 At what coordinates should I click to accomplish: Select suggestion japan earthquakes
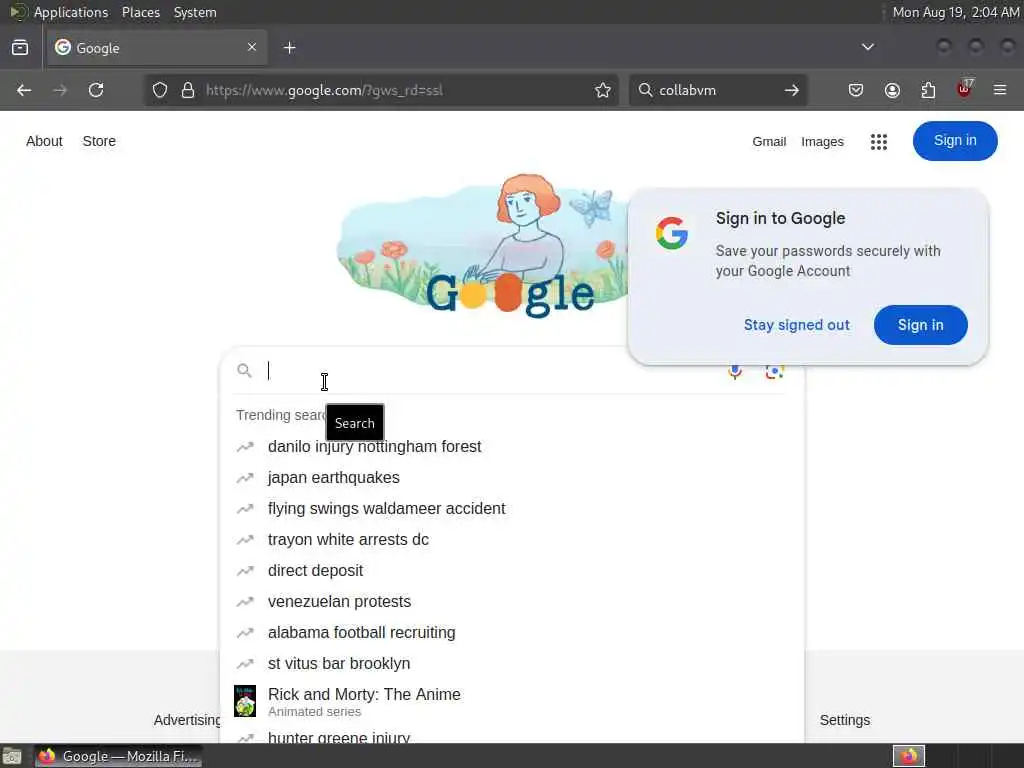[512, 477]
